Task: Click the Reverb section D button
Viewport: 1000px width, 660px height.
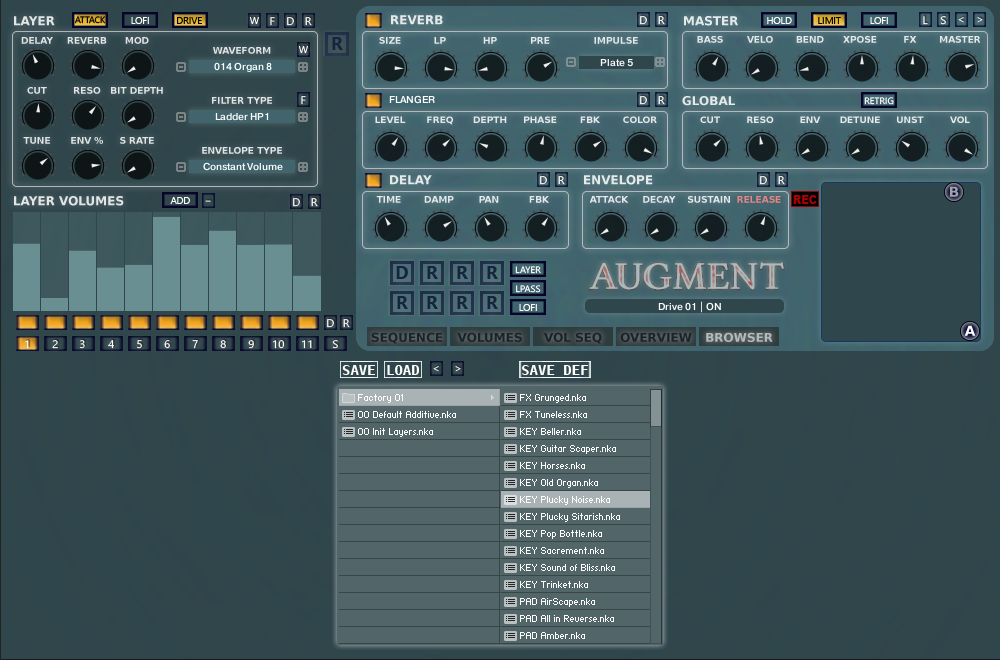Action: click(643, 20)
